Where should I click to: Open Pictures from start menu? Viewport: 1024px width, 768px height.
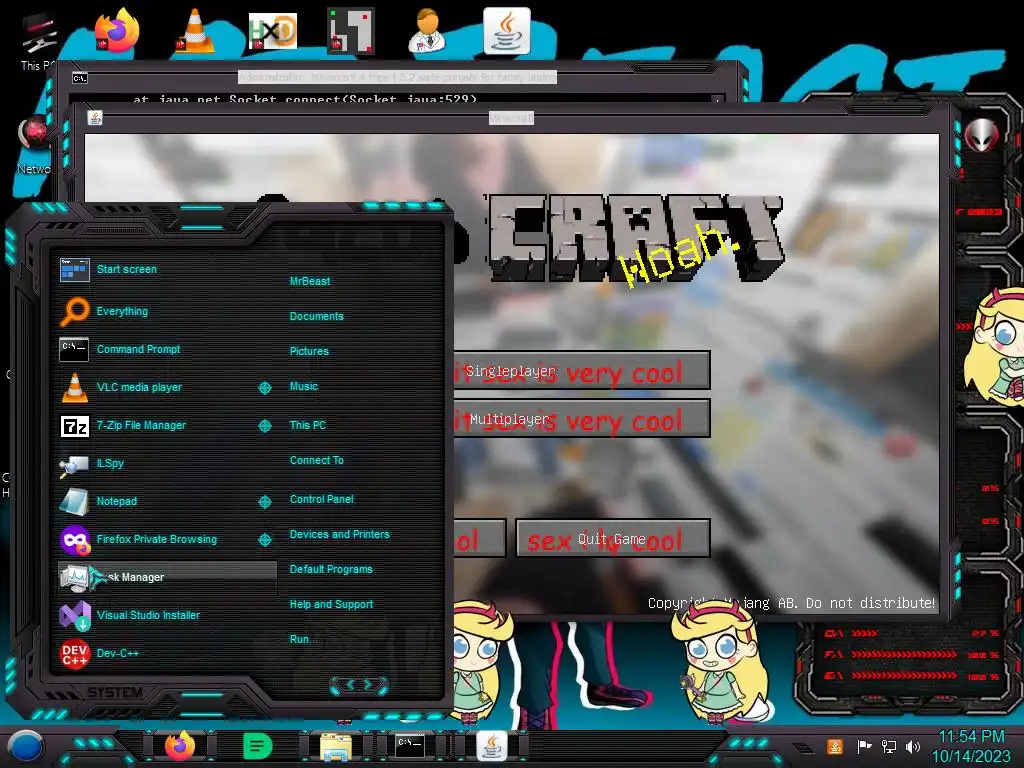pyautogui.click(x=309, y=351)
